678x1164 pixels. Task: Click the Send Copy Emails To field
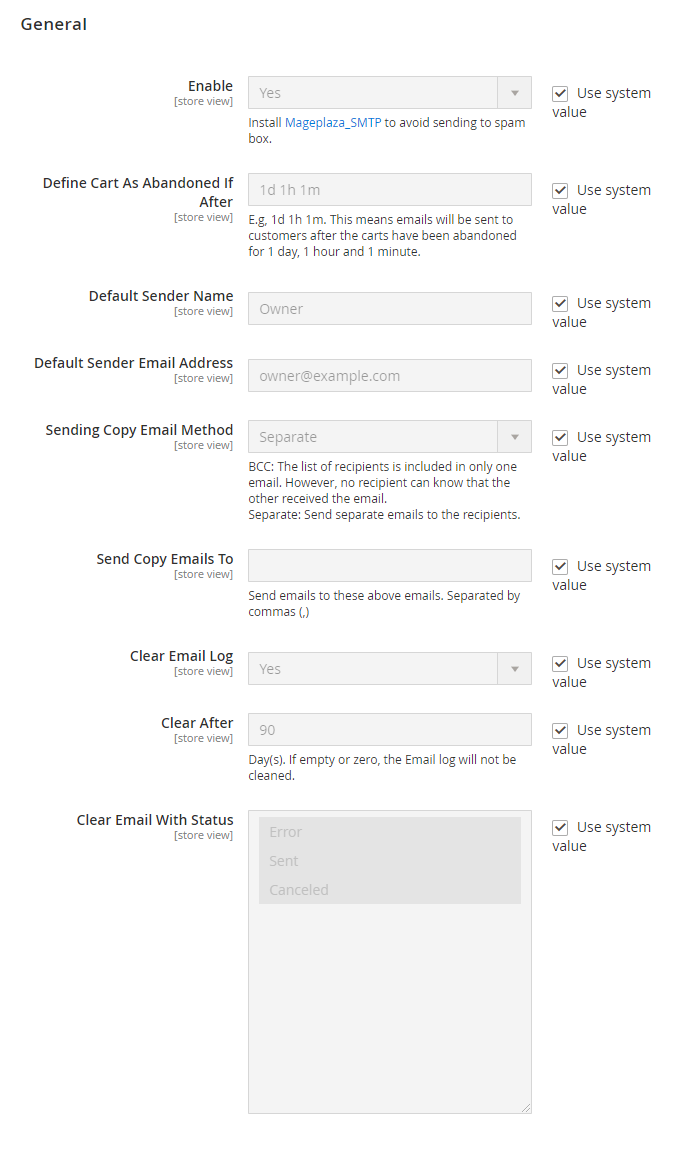(x=390, y=565)
